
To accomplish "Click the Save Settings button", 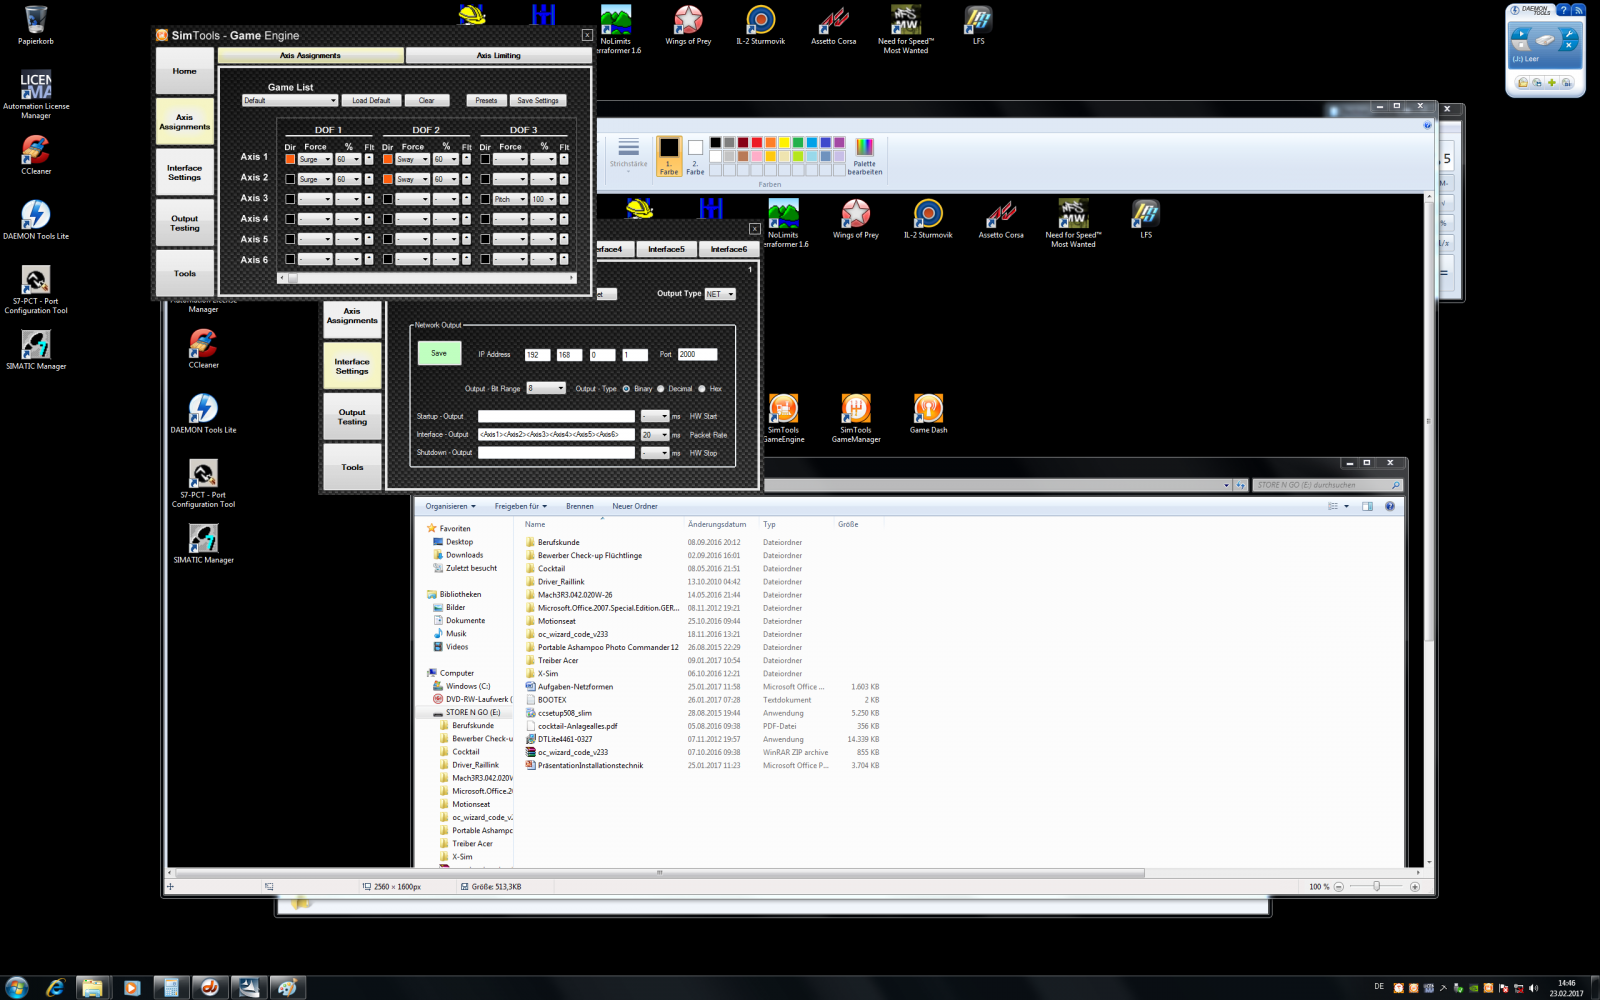I will point(538,100).
